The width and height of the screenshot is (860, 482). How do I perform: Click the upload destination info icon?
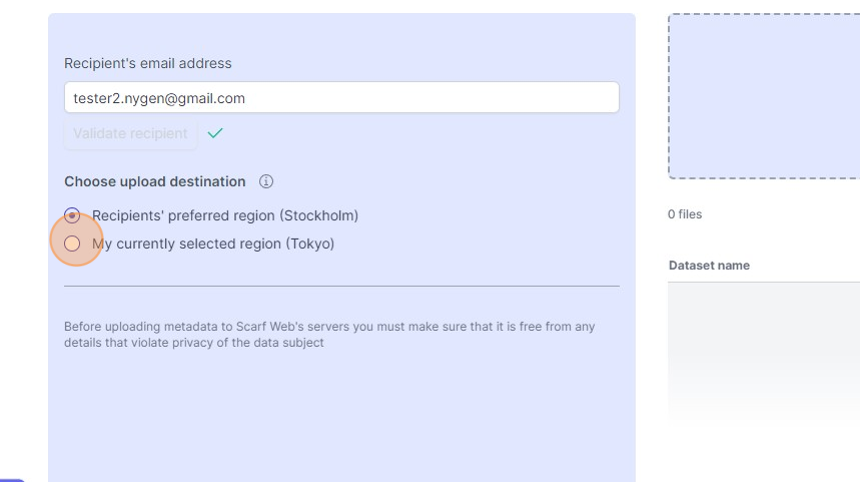click(266, 182)
